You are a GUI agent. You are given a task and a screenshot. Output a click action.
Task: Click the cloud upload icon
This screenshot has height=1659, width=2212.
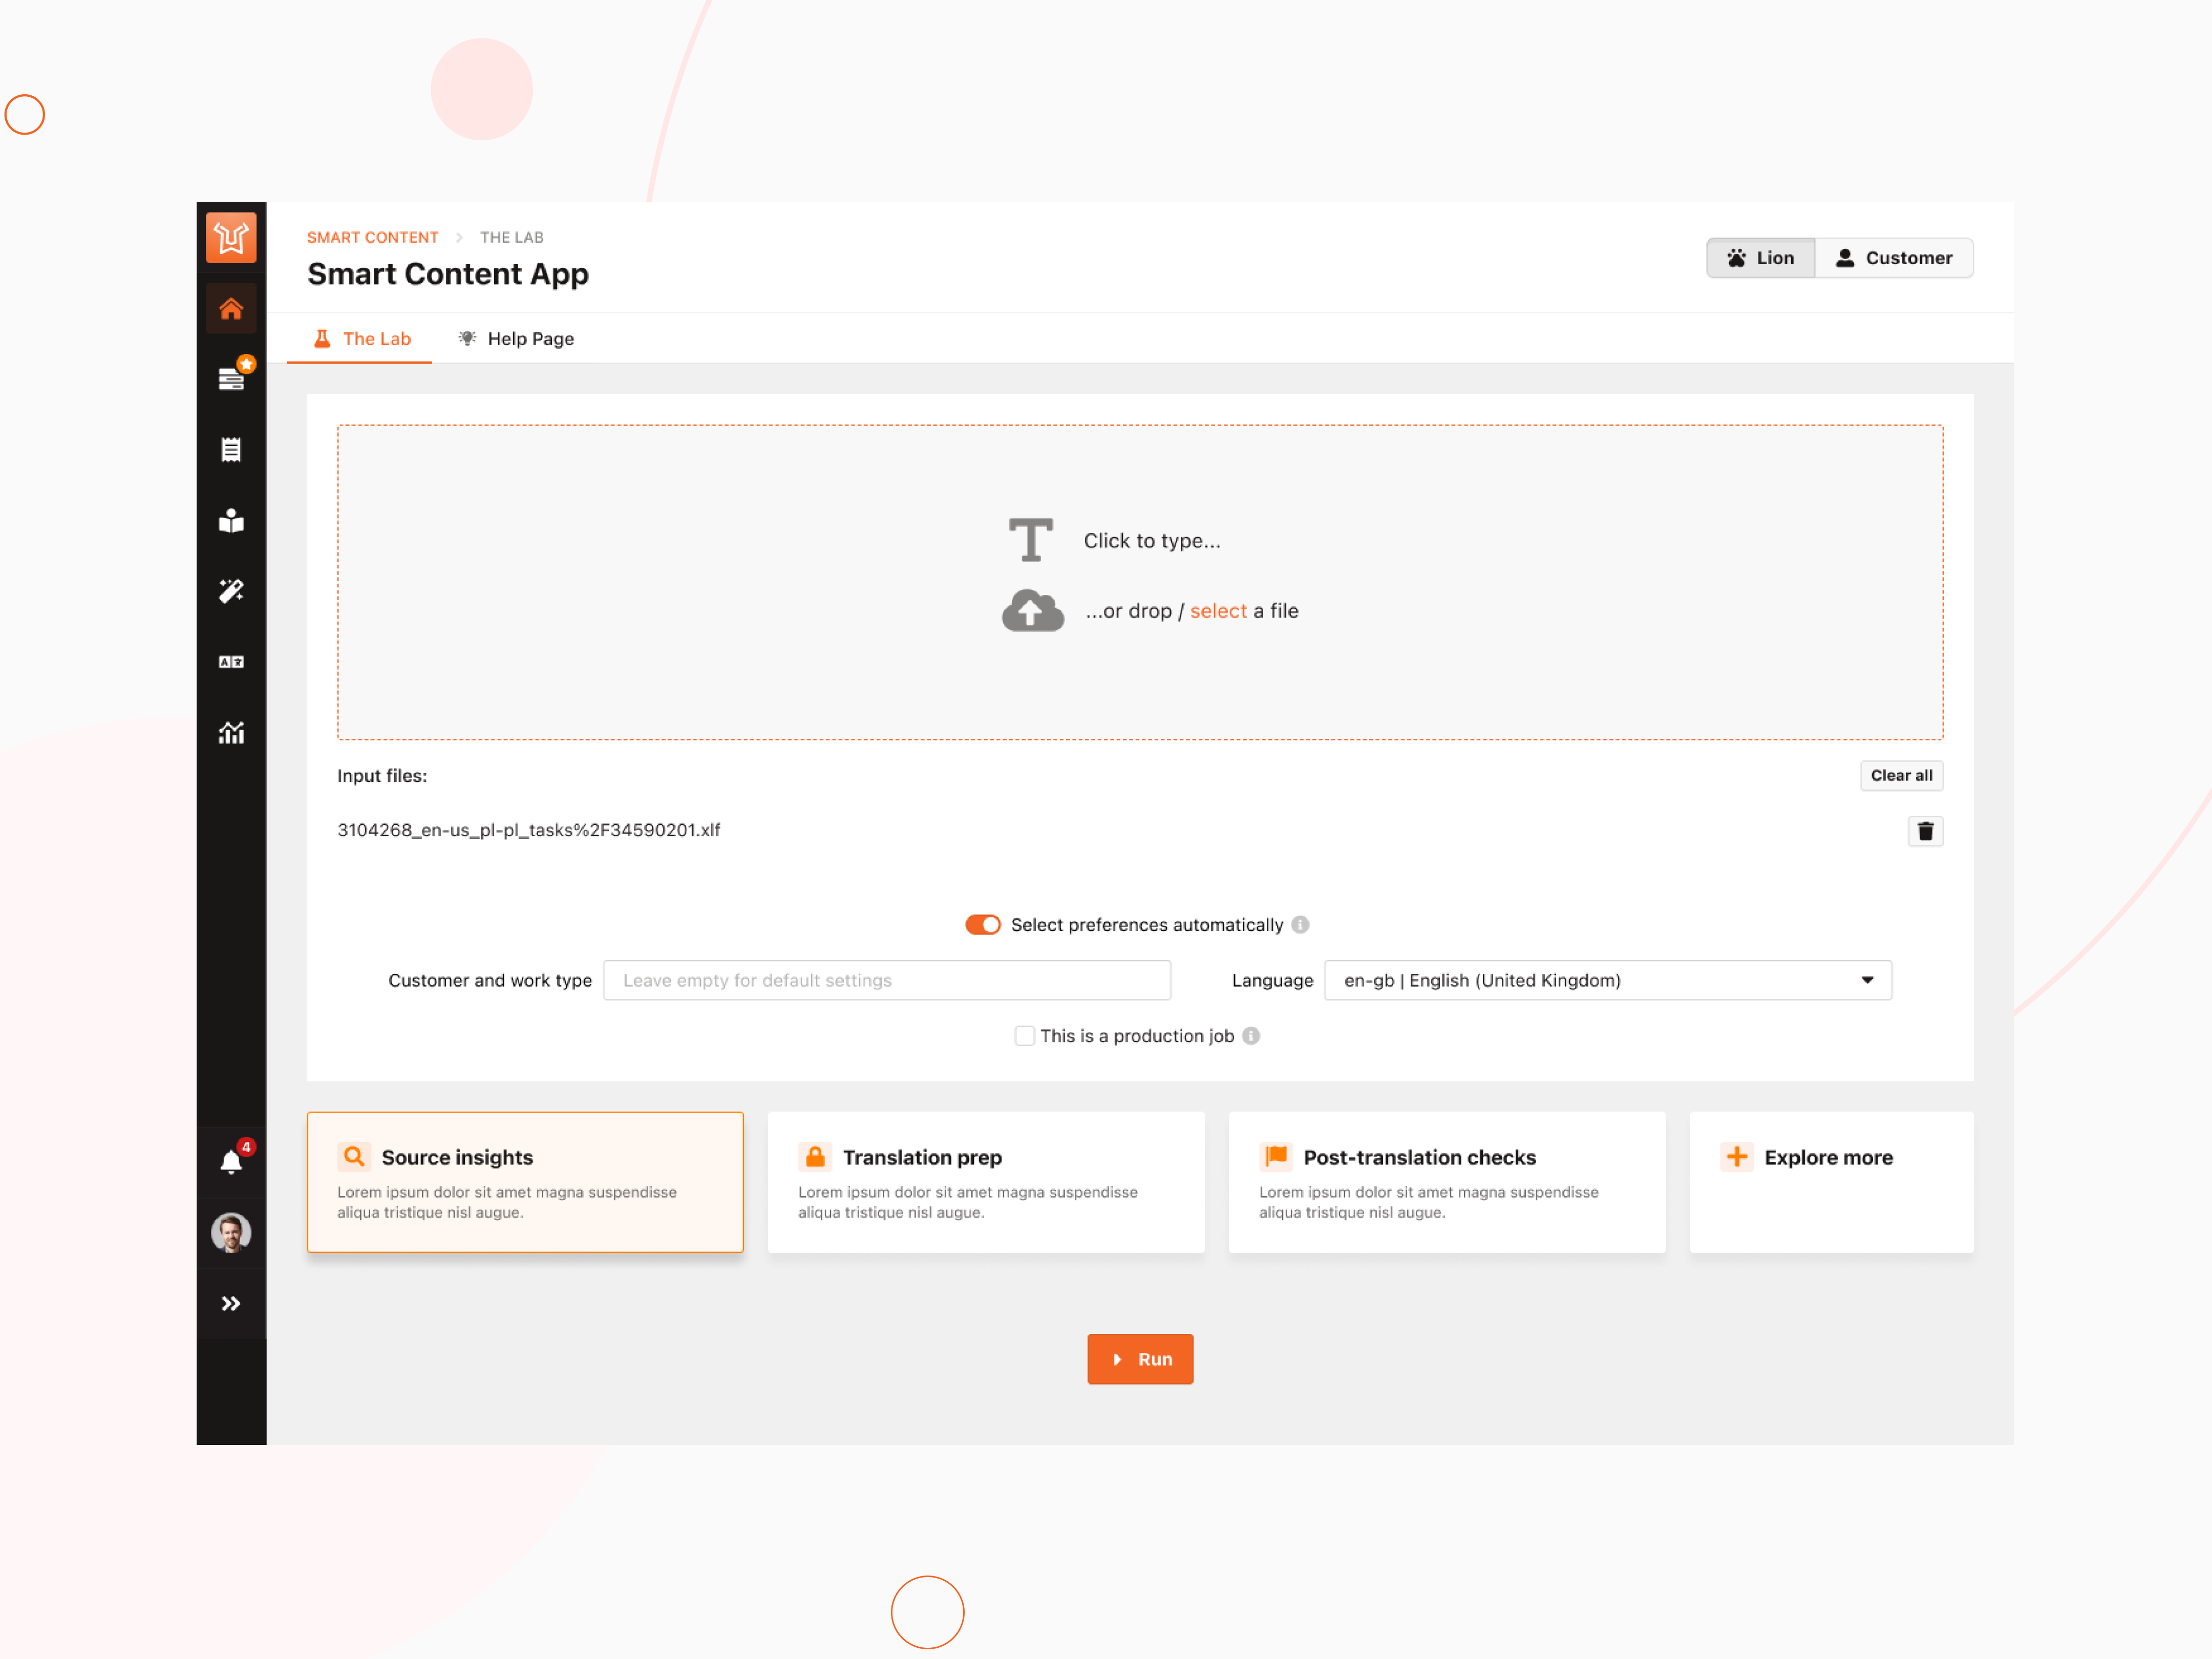(x=1033, y=610)
